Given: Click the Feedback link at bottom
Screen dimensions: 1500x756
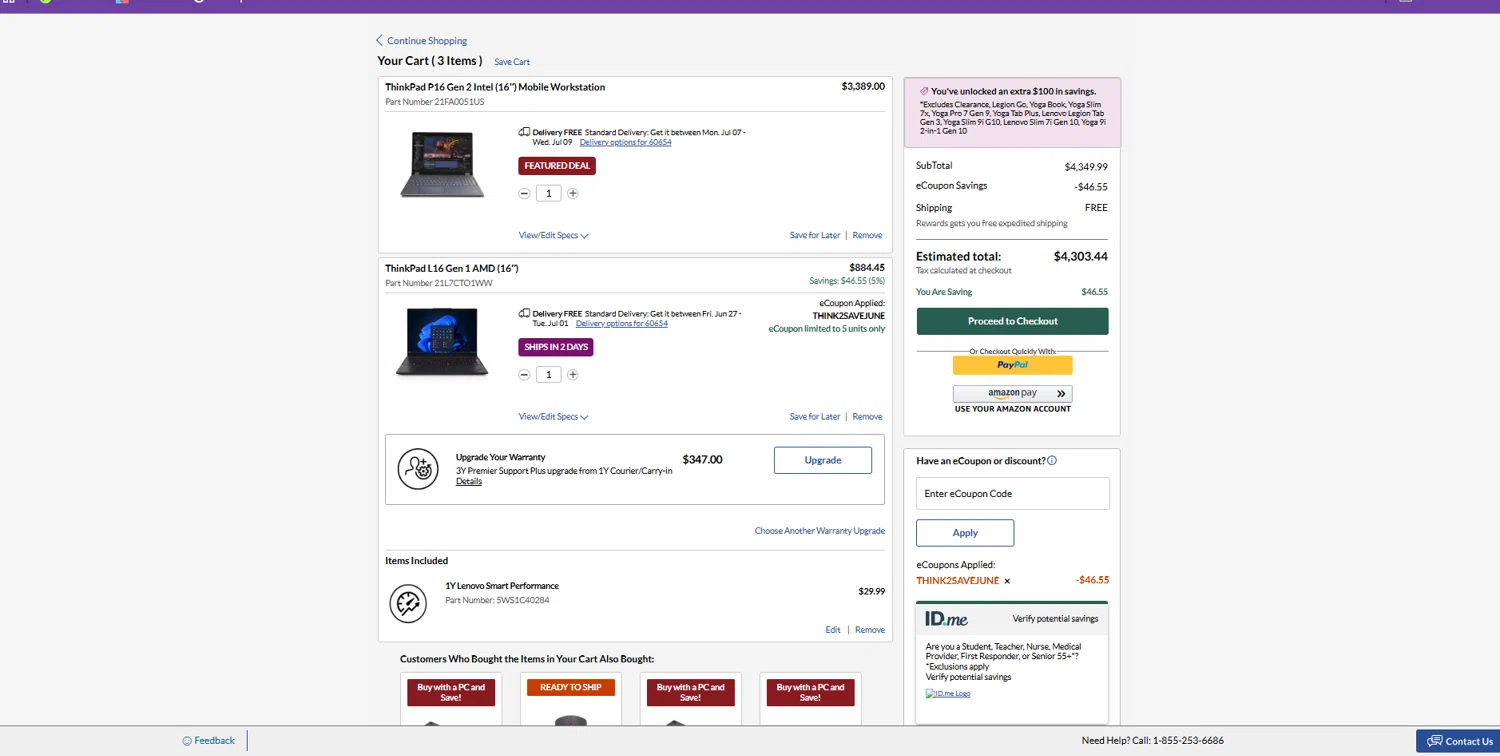Looking at the screenshot, I should pos(214,741).
